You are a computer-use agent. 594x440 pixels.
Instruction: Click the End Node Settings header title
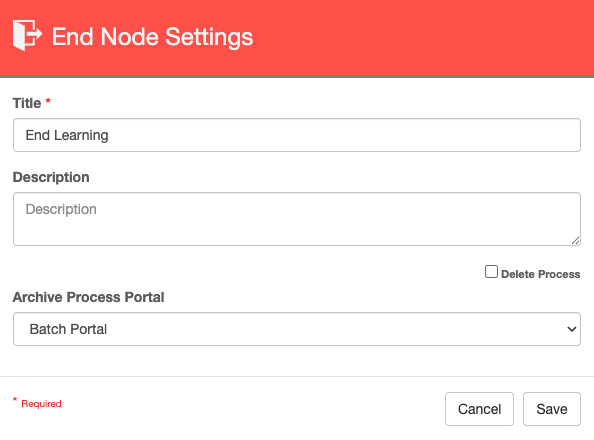point(152,37)
